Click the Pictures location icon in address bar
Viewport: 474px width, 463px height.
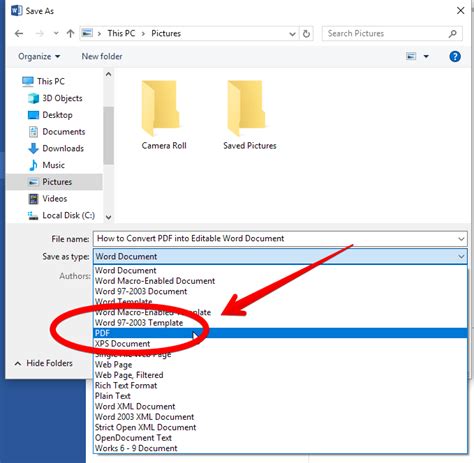tap(87, 33)
